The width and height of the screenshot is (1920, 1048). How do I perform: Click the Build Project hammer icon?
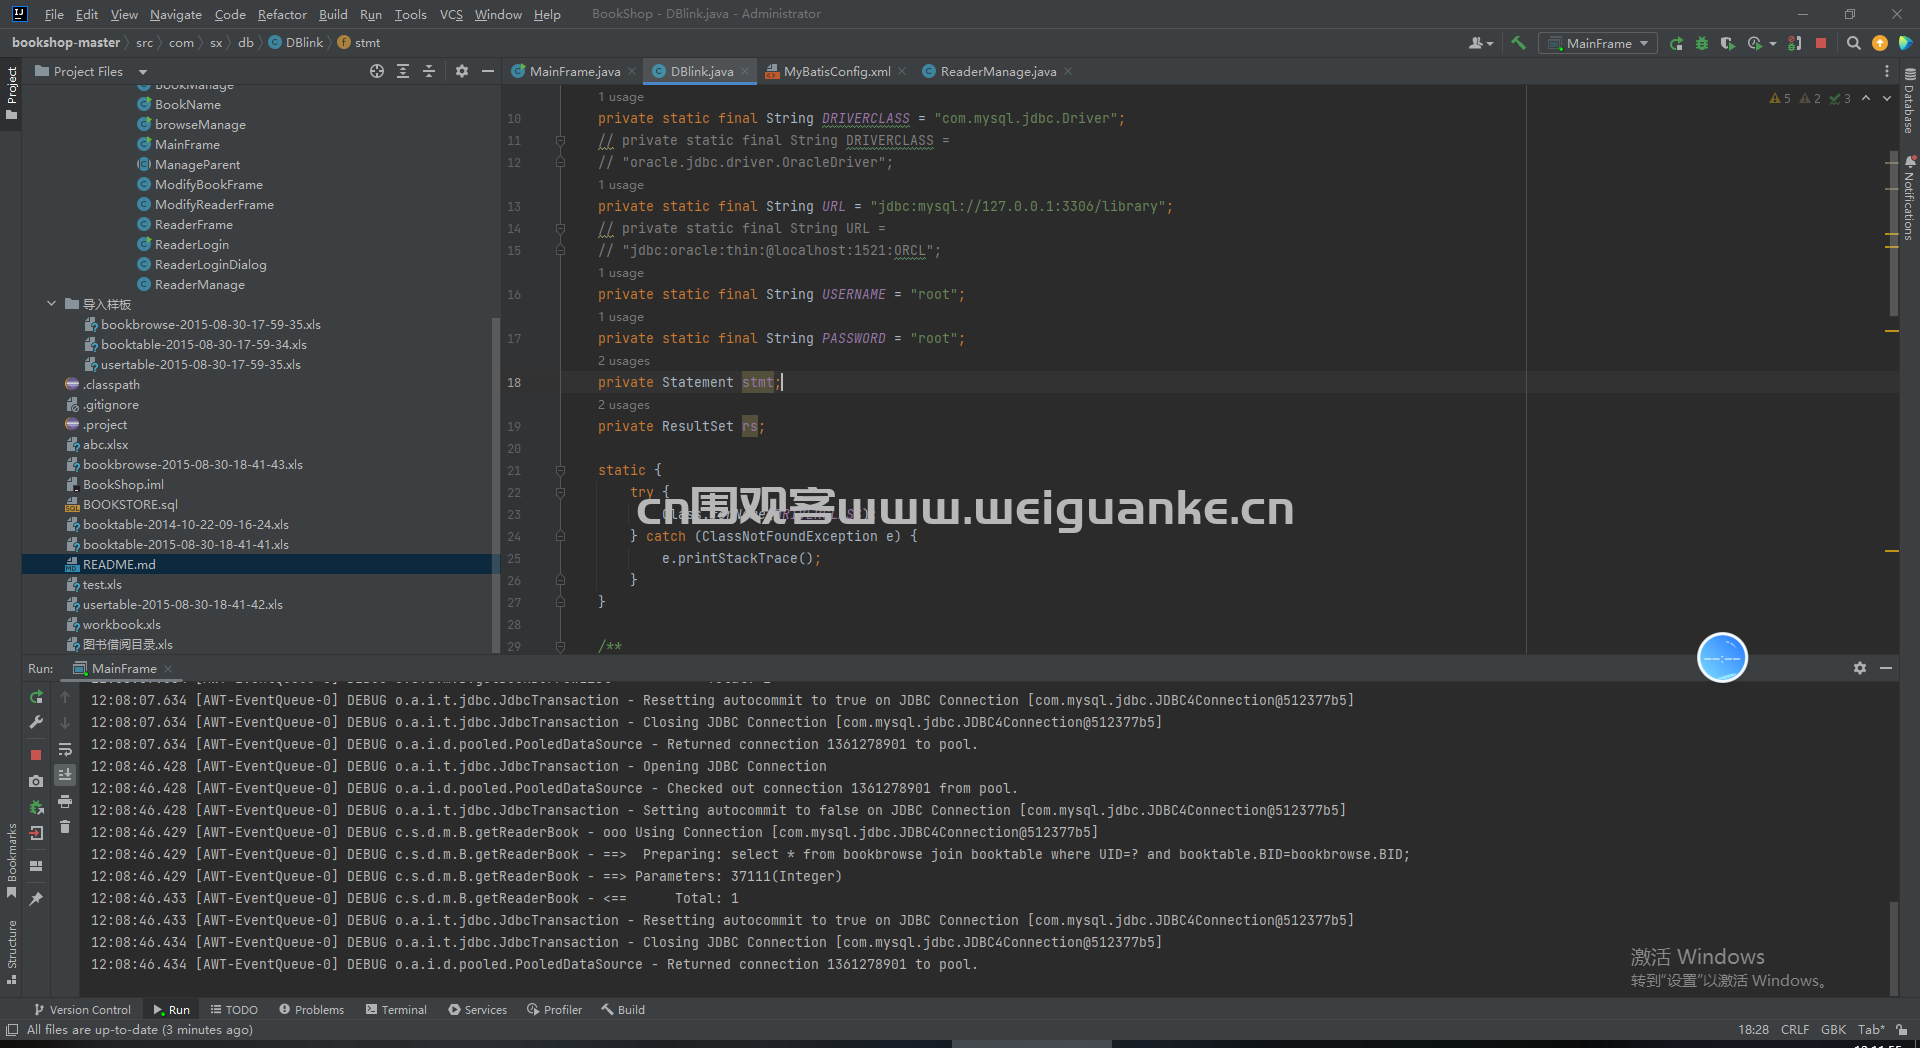point(1518,43)
